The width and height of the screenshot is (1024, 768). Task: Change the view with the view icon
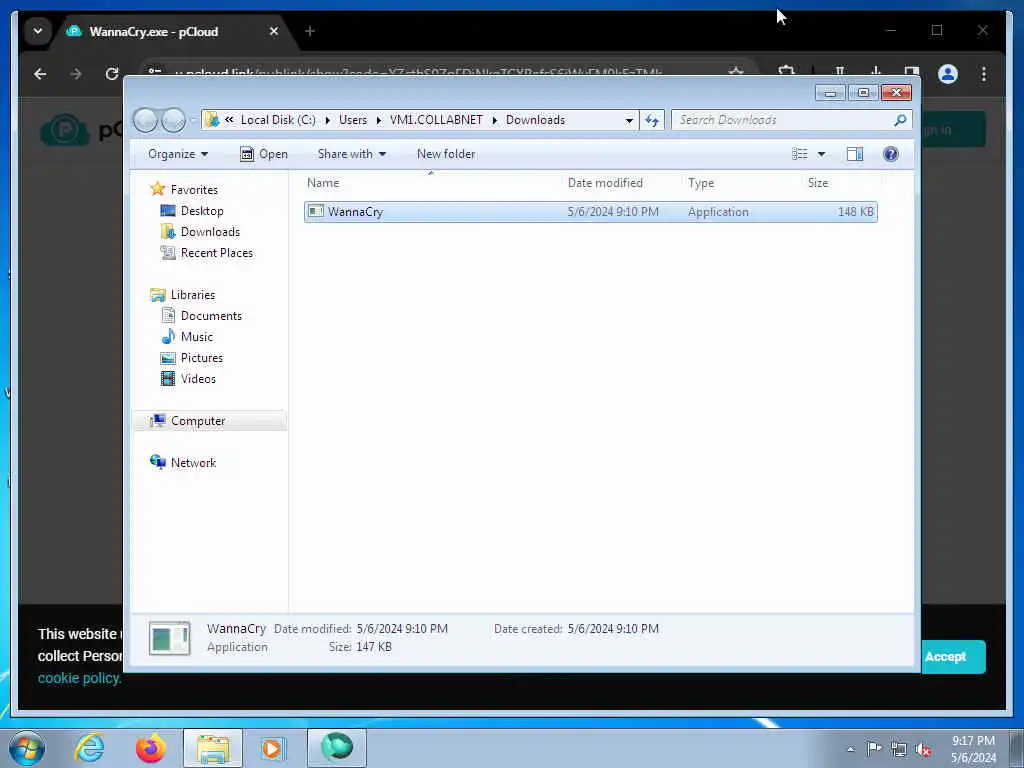click(x=800, y=154)
